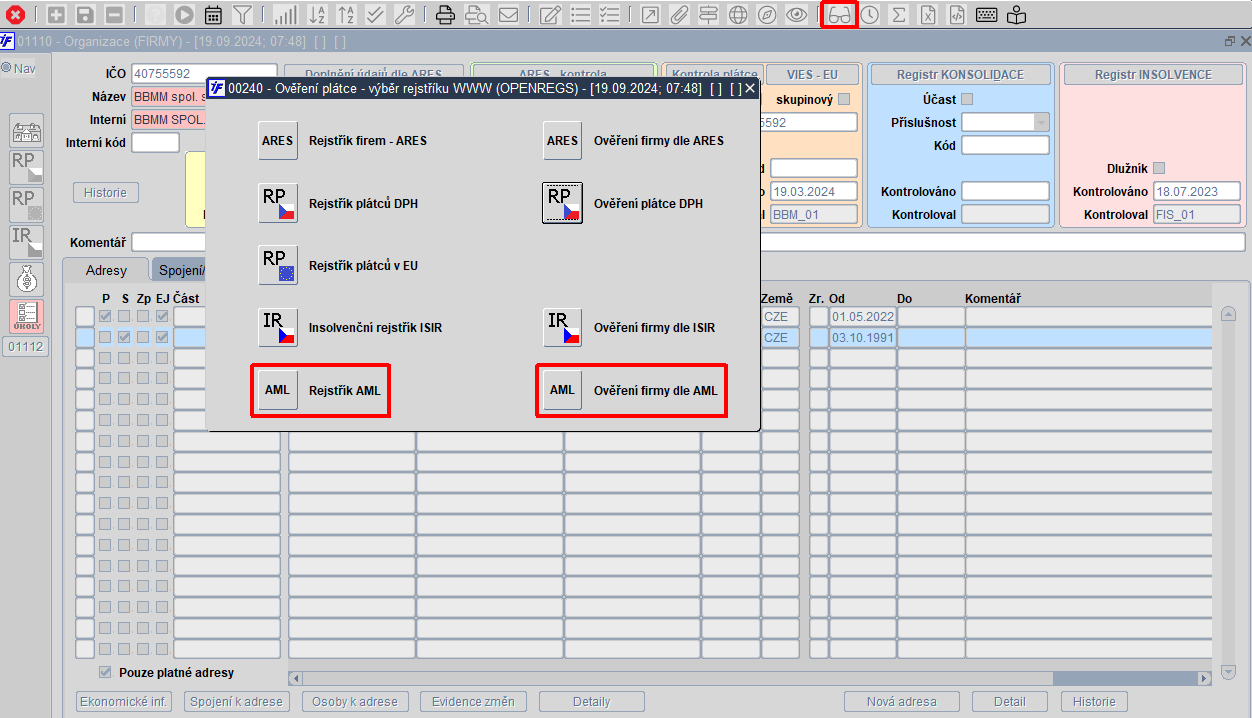This screenshot has height=718, width=1252.
Task: Click the sidebar houses/company icon
Action: tap(27, 131)
